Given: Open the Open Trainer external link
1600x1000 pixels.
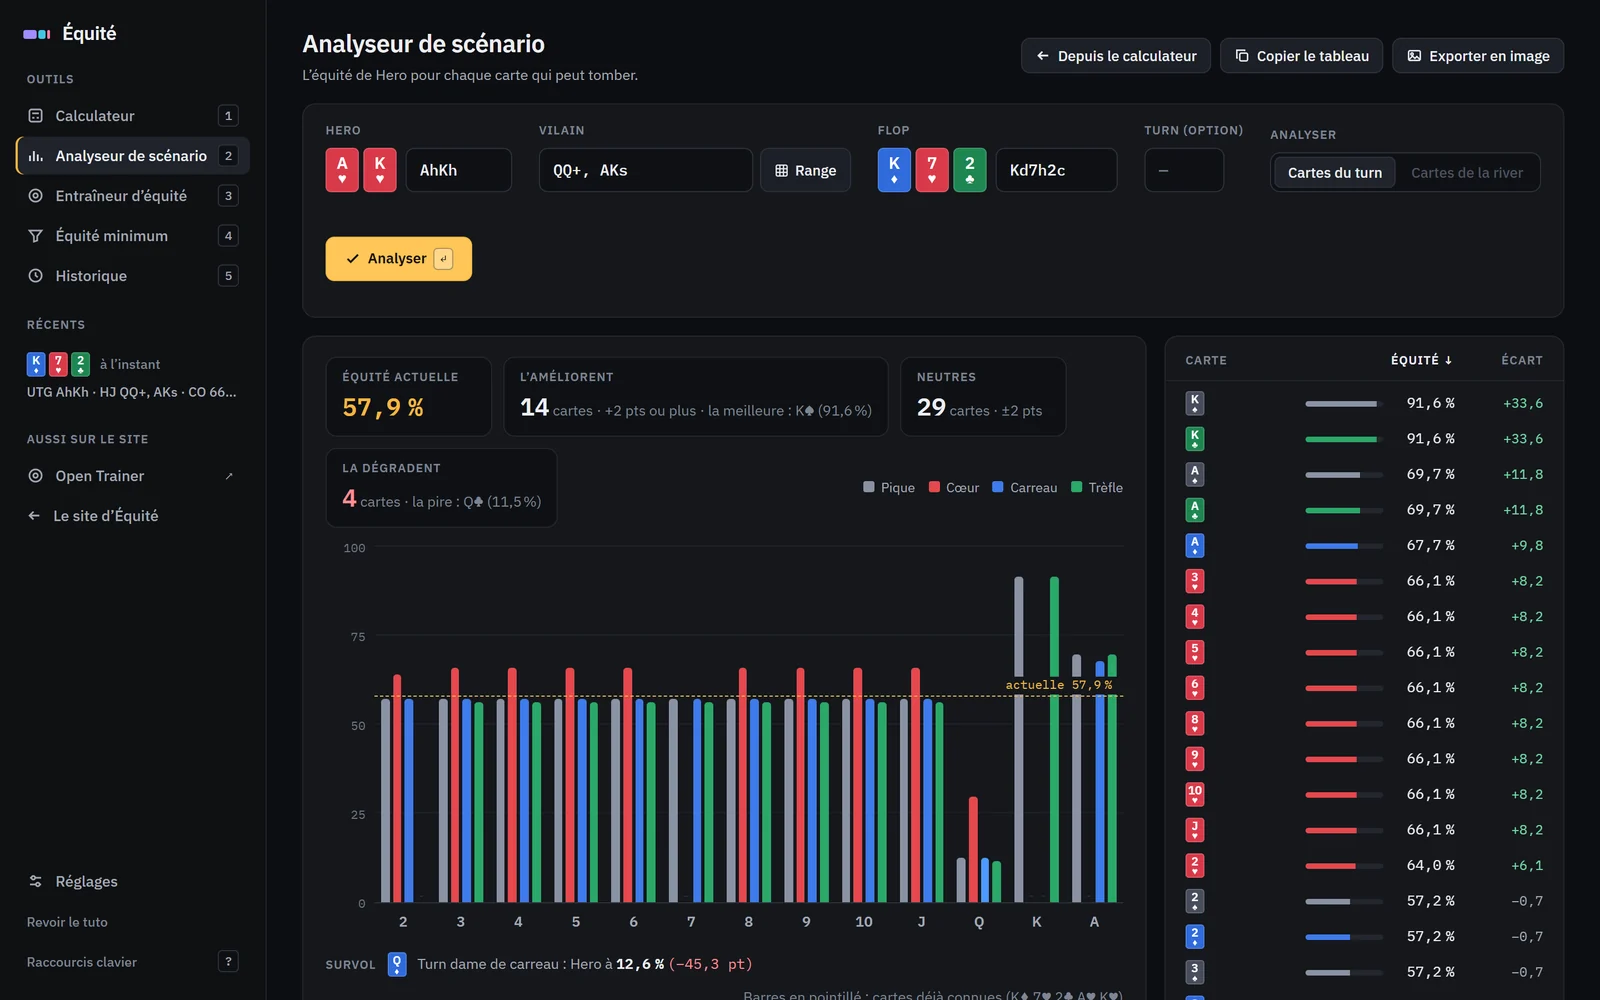Looking at the screenshot, I should 132,476.
